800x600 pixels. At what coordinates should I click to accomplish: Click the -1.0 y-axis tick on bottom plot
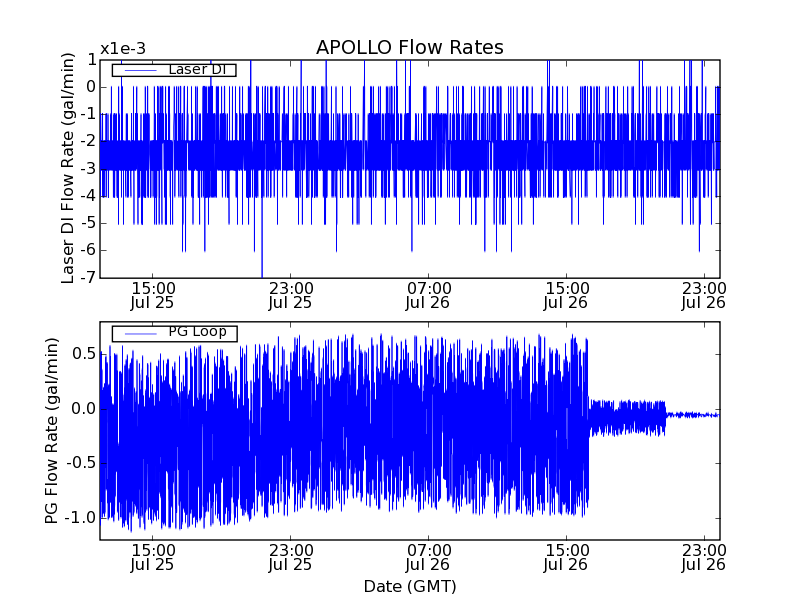pyautogui.click(x=80, y=517)
